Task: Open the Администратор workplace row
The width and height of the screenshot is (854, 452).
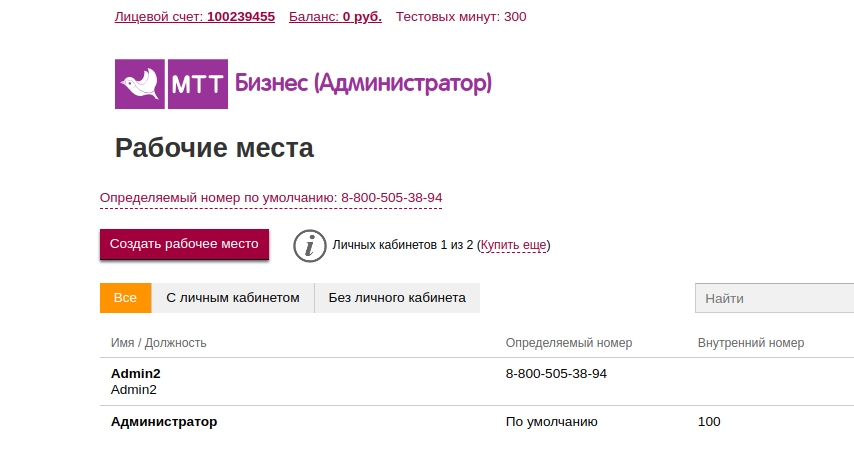Action: click(x=164, y=422)
